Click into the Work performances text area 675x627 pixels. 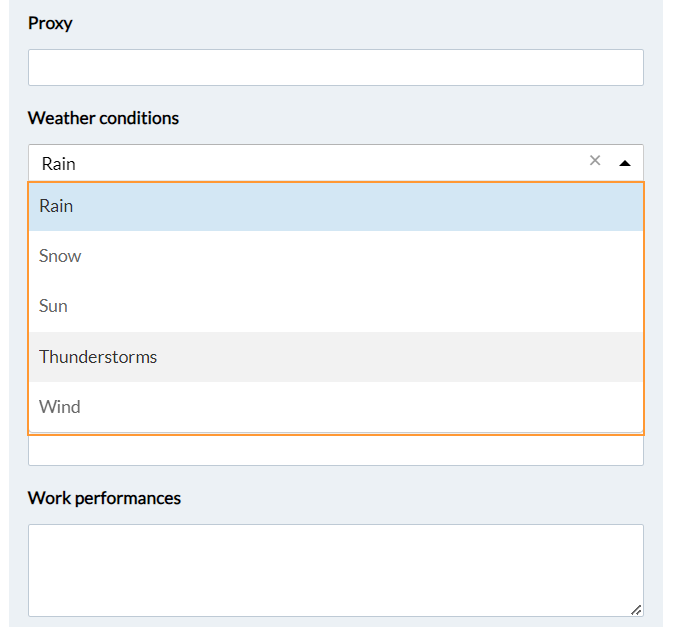click(336, 570)
